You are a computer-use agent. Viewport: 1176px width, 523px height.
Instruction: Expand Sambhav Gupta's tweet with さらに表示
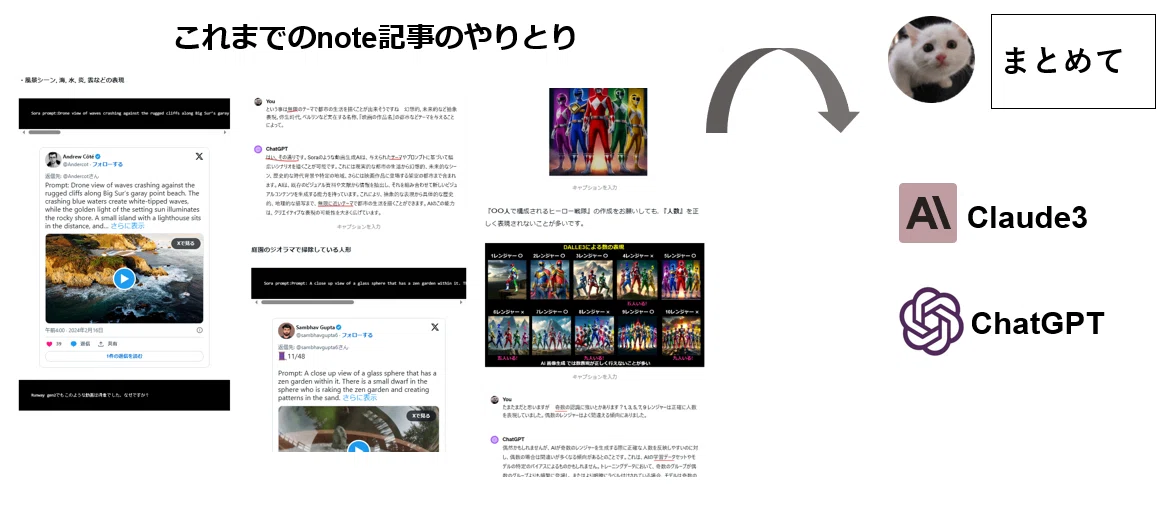360,398
